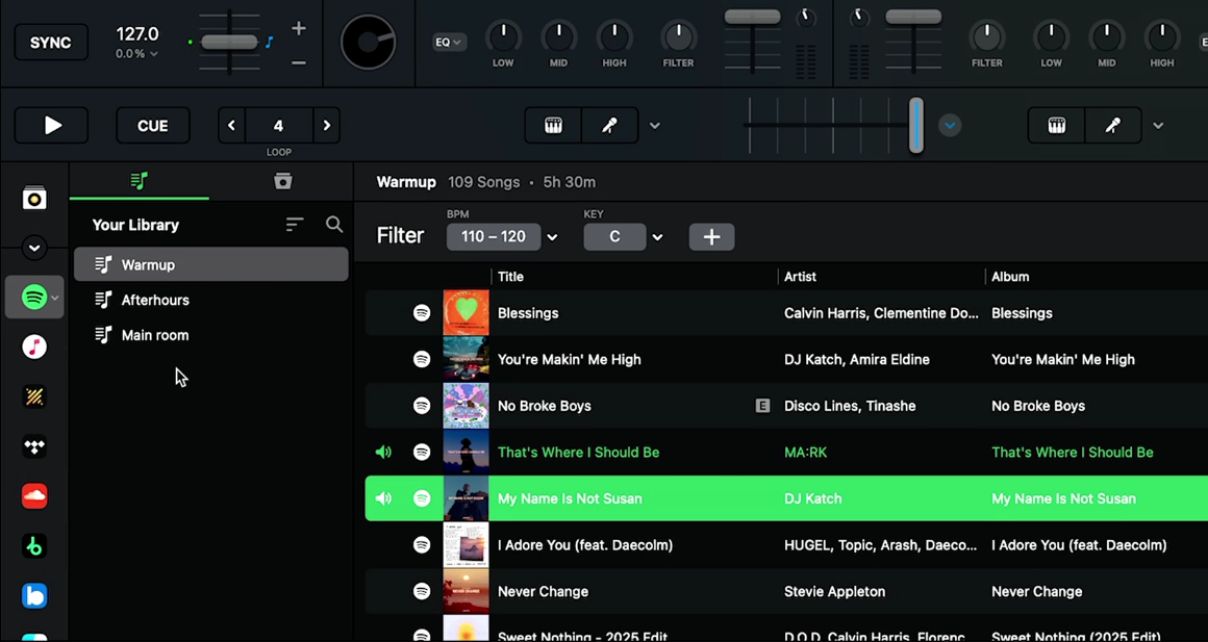Switch to the crates tab in the library
Viewport: 1208px width, 642px height.
(282, 181)
